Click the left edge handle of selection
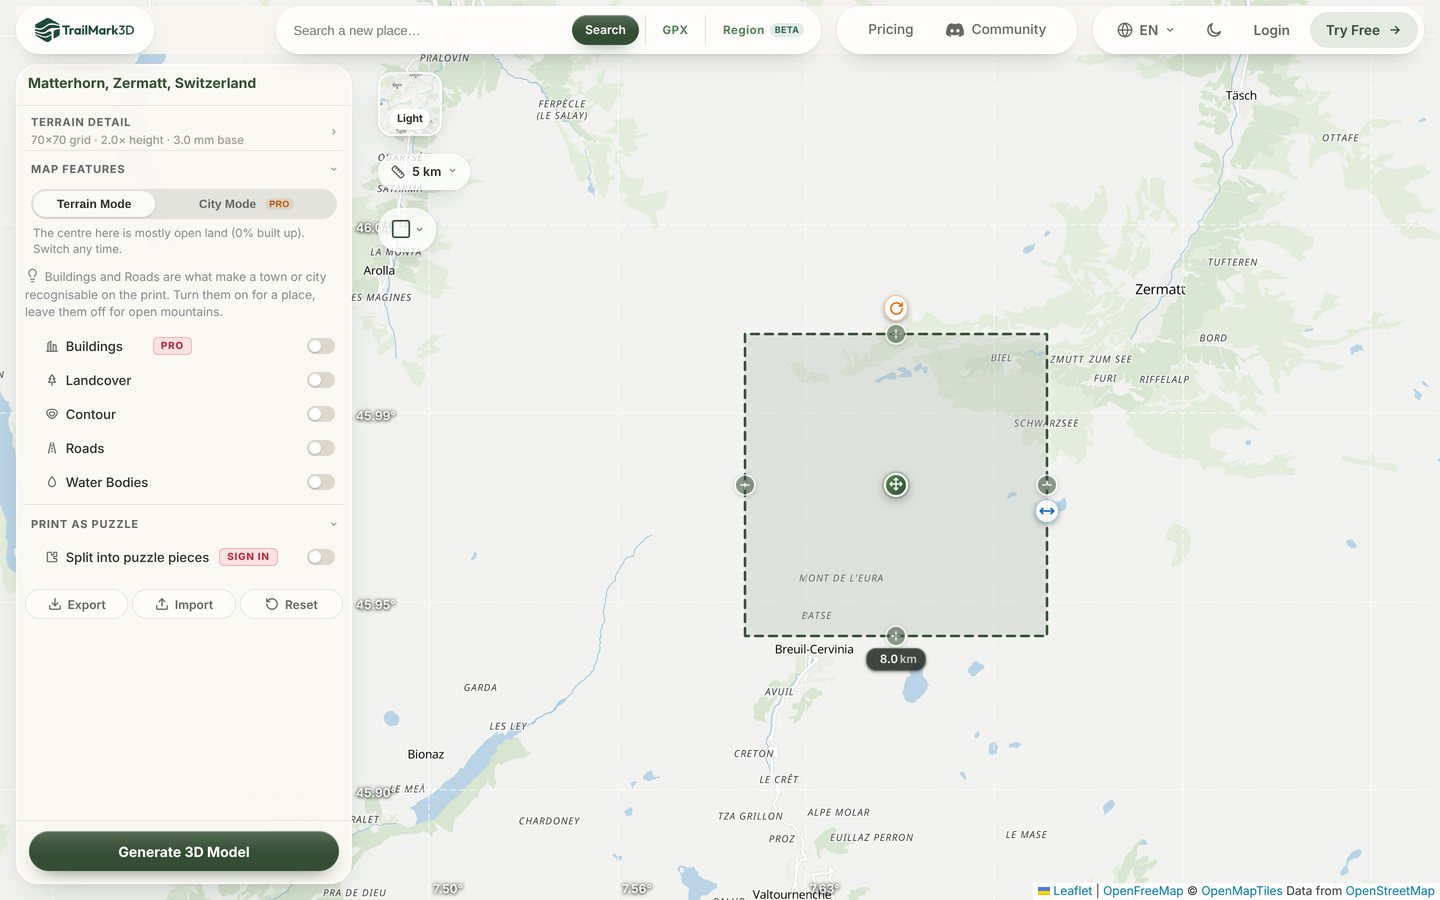 click(745, 485)
